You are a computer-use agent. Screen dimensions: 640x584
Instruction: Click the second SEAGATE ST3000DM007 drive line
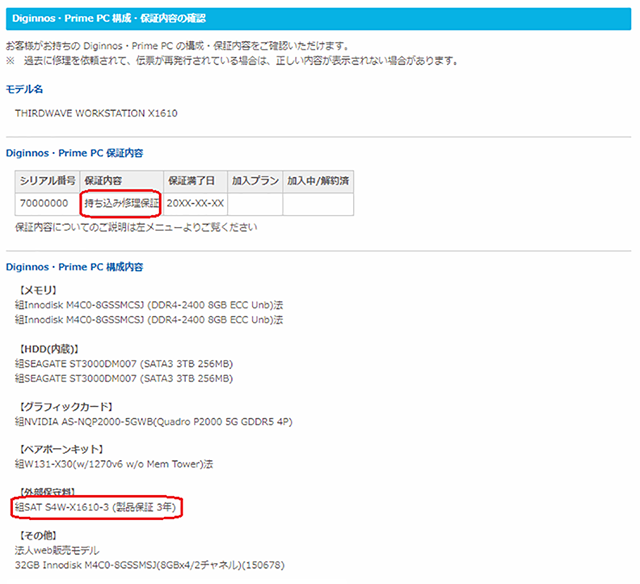(124, 378)
